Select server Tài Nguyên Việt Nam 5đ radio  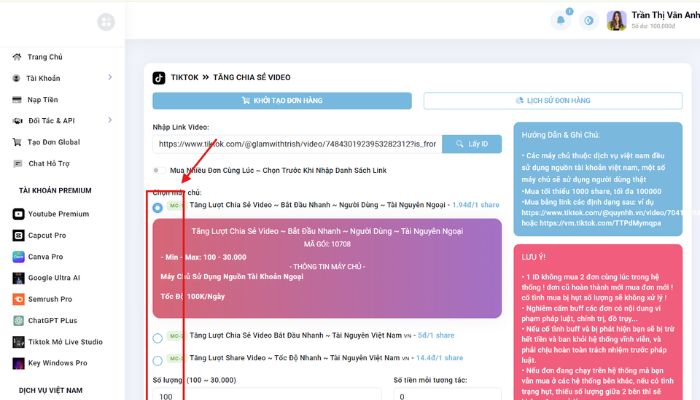158,338
